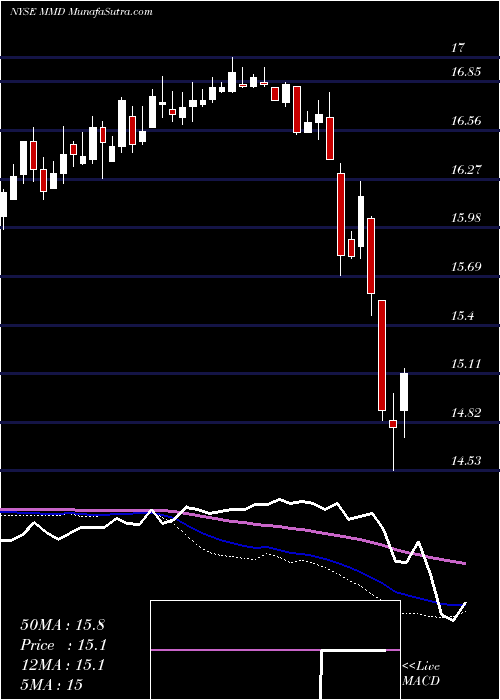
Task: Click the 16.85 price axis label
Action: [466, 71]
